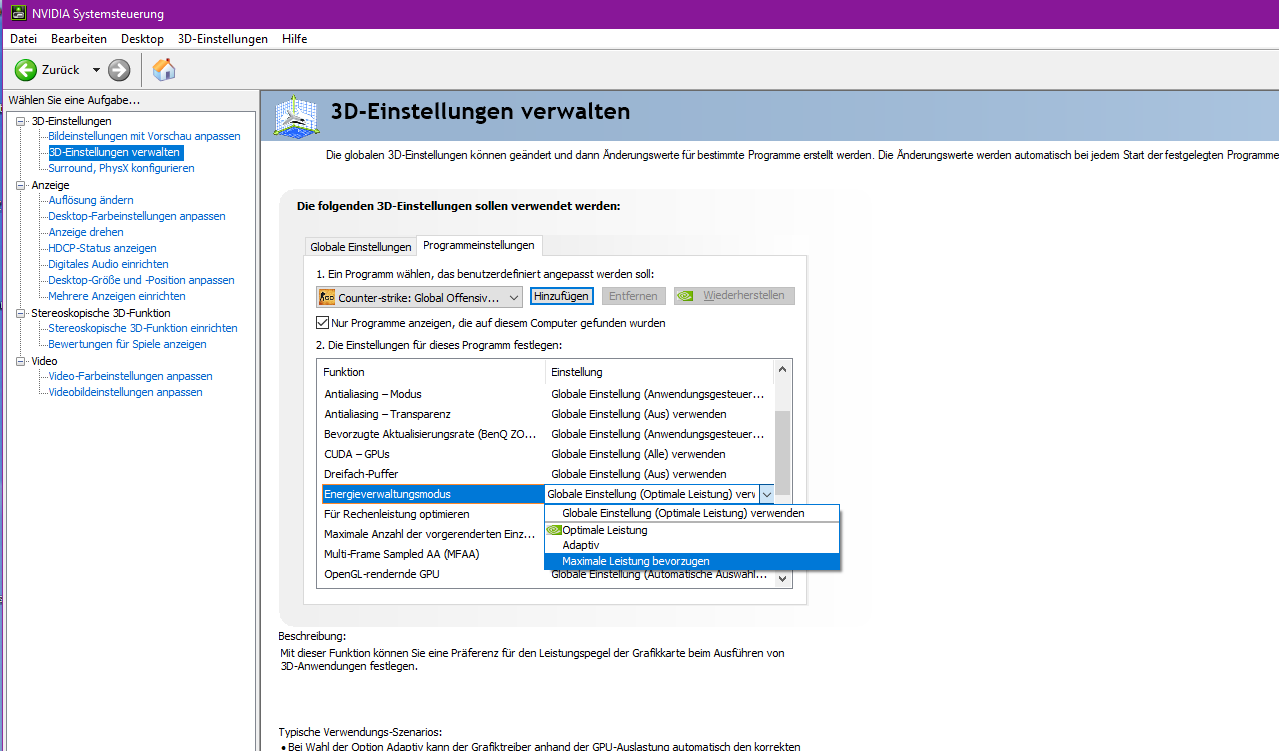The width and height of the screenshot is (1279, 751).
Task: Select the Dreifach-Puffer row
Action: pyautogui.click(x=545, y=474)
